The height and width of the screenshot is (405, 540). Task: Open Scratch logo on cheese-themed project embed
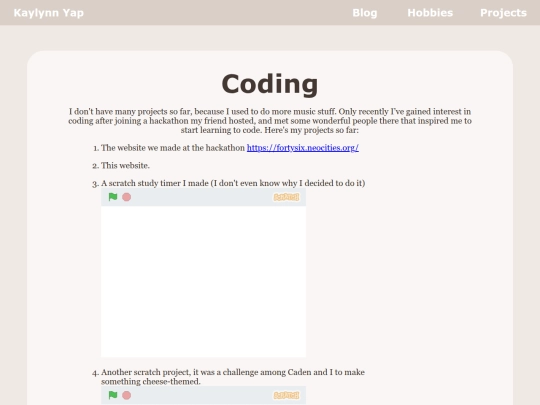[286, 395]
